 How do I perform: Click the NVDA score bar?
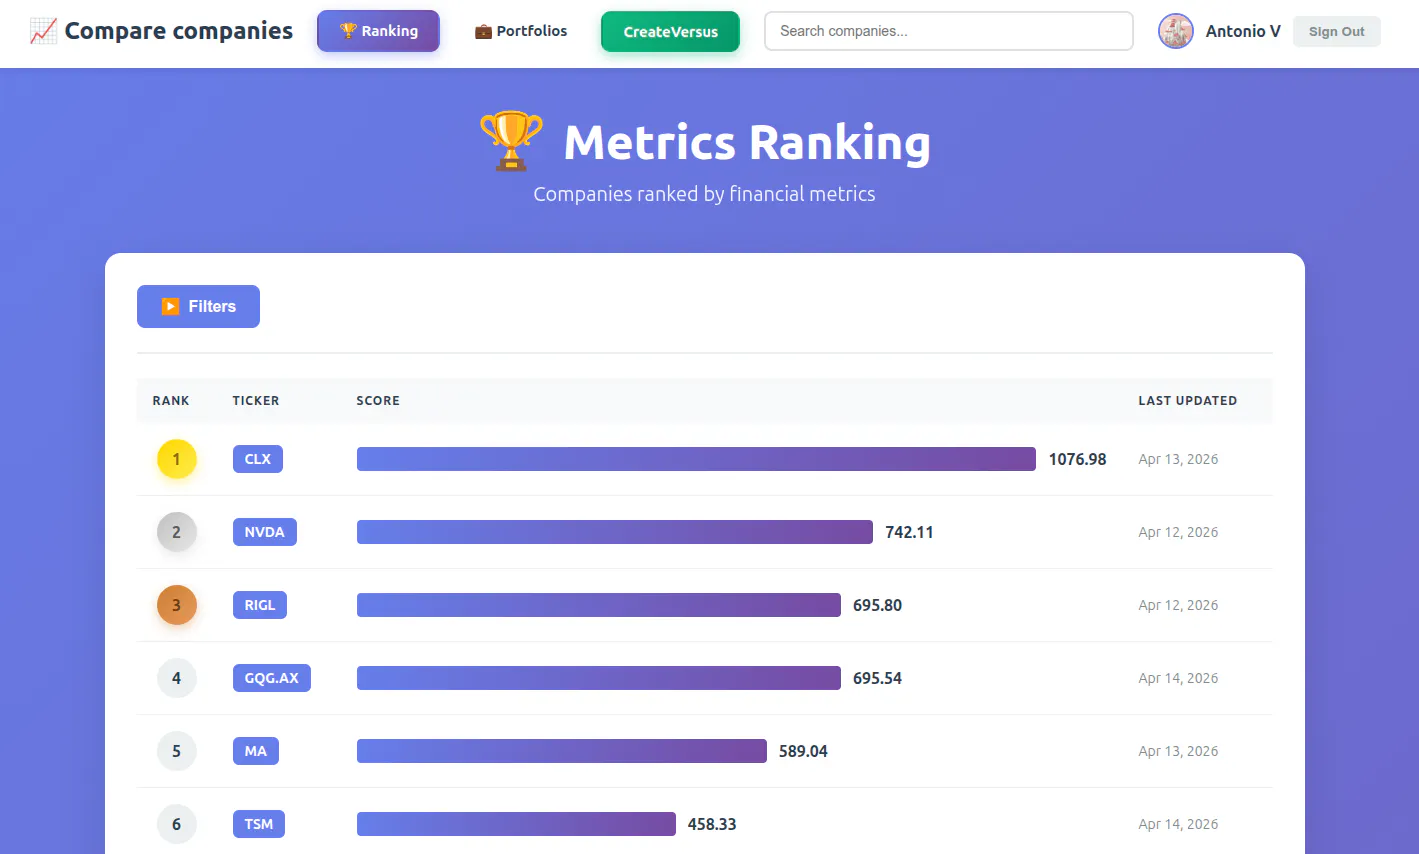pos(615,532)
